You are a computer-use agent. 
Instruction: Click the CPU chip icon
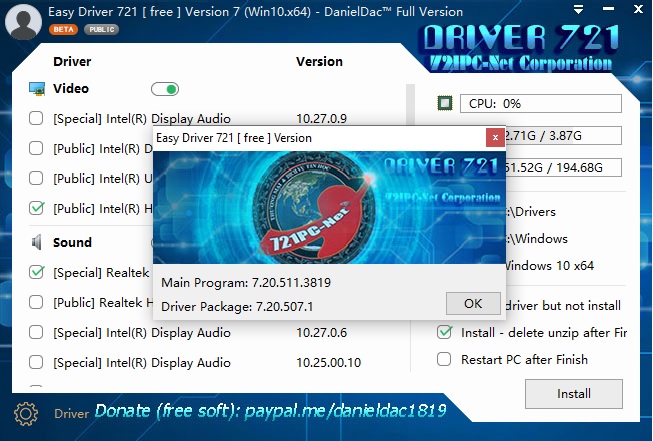(x=445, y=103)
